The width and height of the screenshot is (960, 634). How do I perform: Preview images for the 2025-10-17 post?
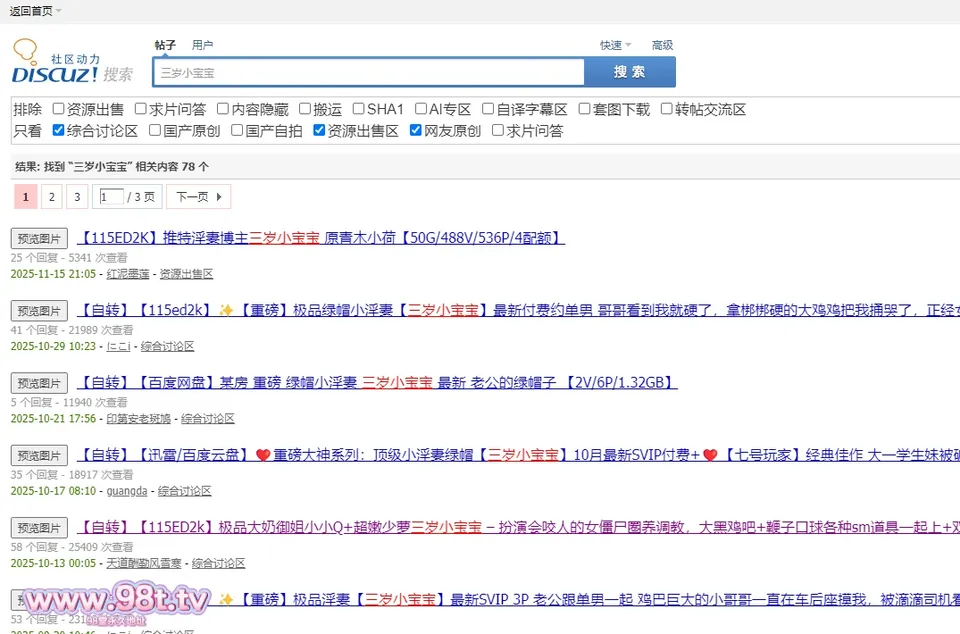pyautogui.click(x=39, y=455)
